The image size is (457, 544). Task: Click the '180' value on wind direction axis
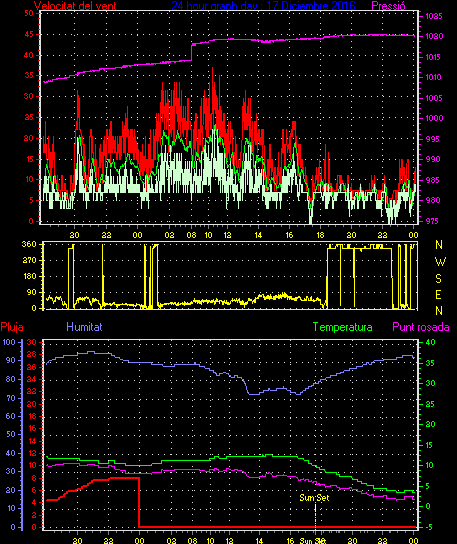point(29,276)
